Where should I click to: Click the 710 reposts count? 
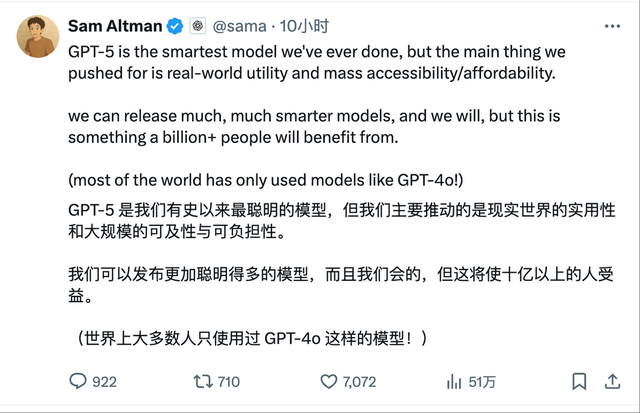pyautogui.click(x=228, y=382)
